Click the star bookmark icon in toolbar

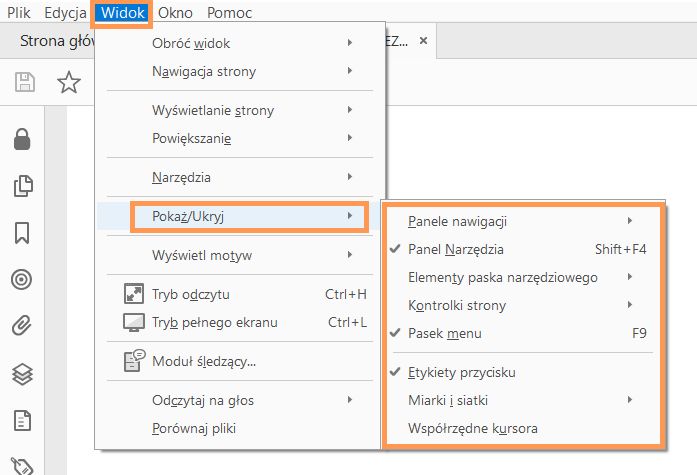69,82
